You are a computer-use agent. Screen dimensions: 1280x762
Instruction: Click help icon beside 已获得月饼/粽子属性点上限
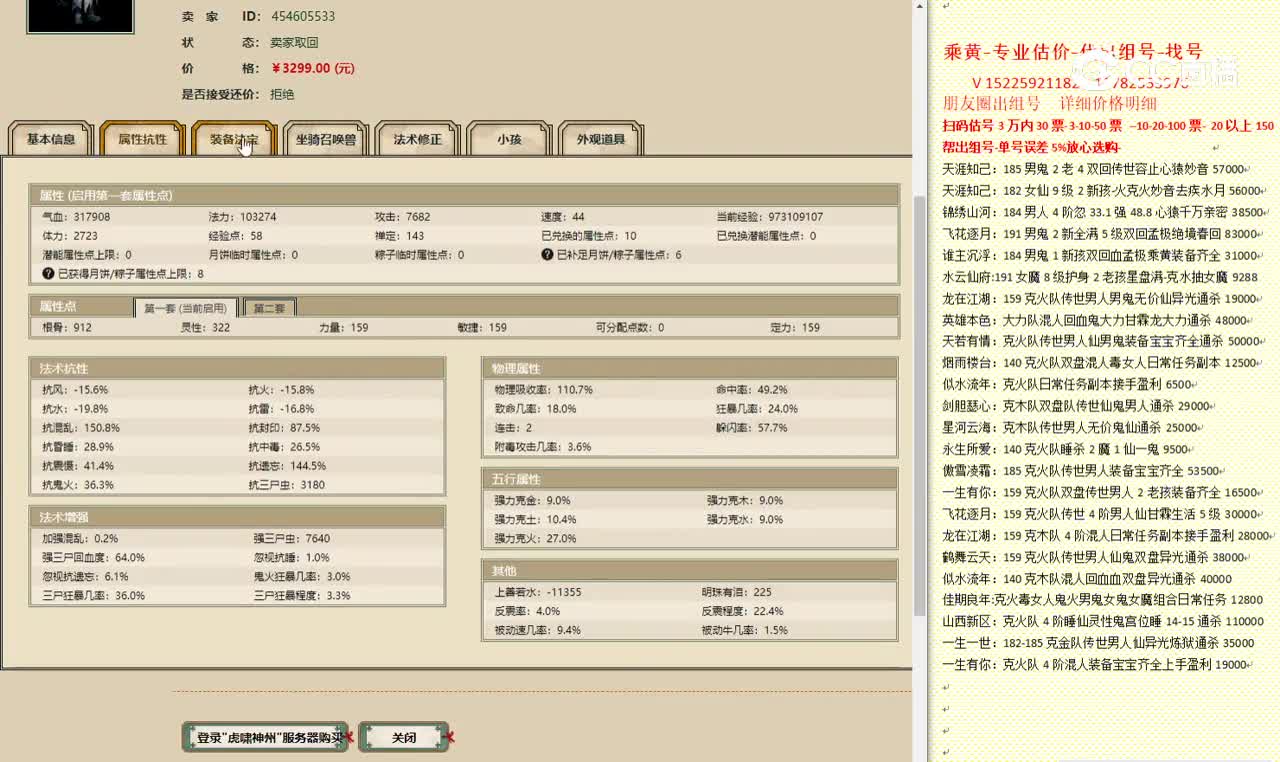[48, 273]
